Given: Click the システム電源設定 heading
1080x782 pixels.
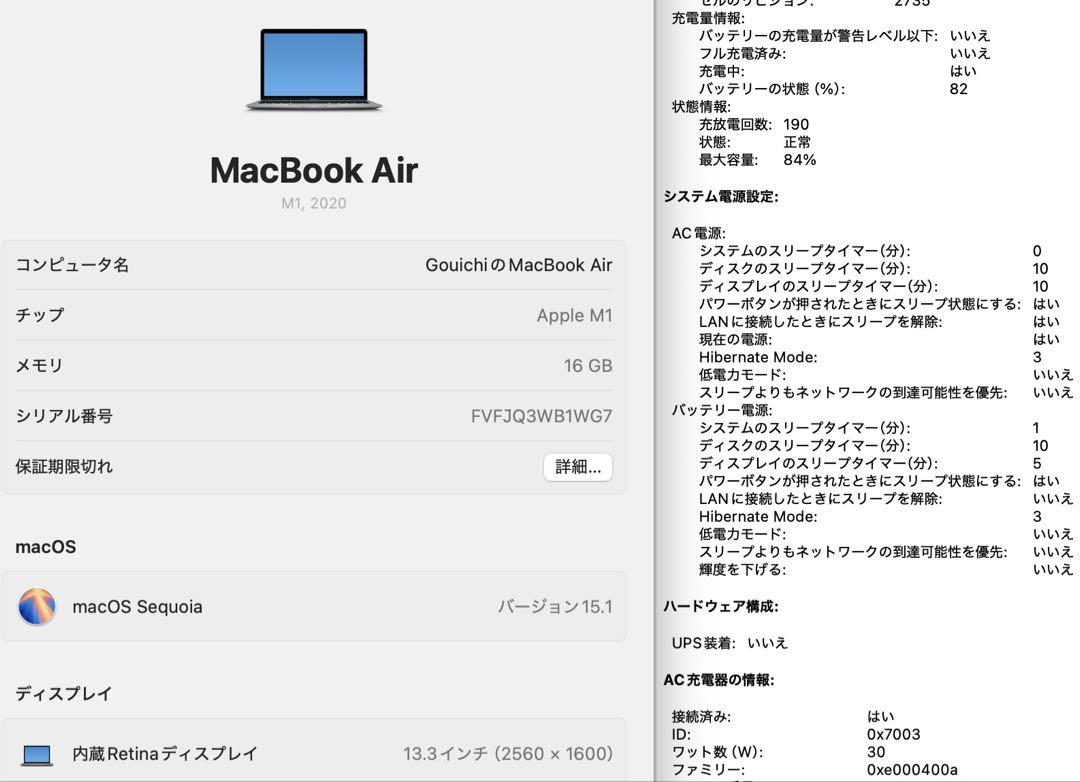Looking at the screenshot, I should (x=721, y=197).
